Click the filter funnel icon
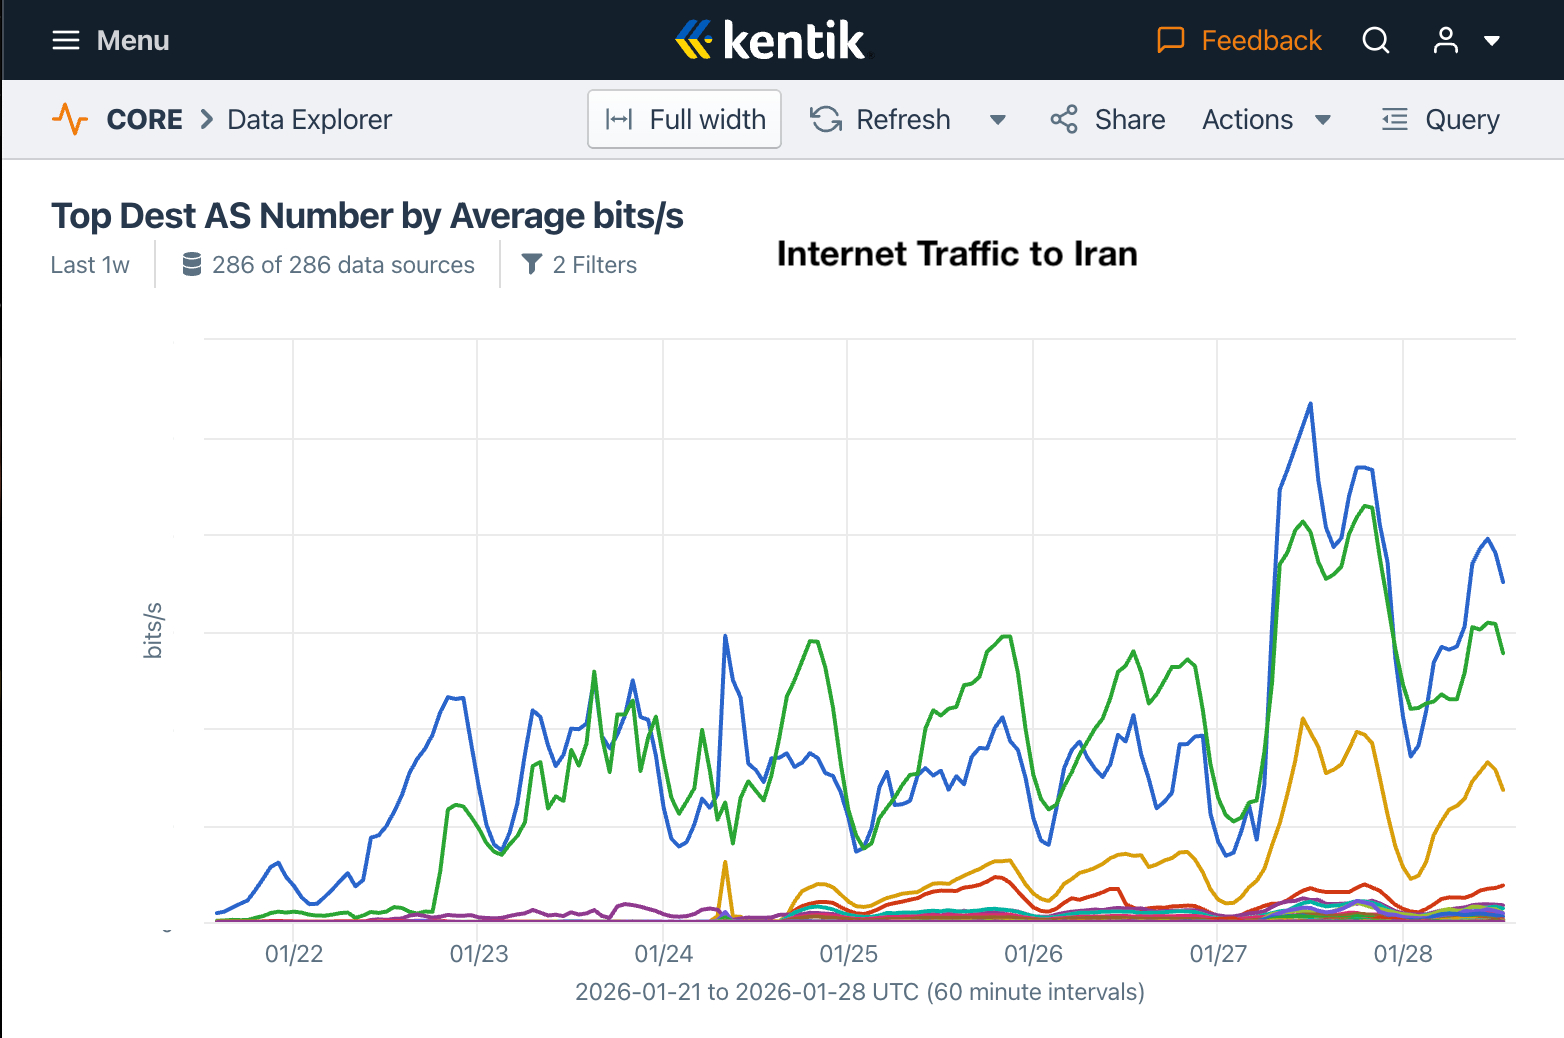 point(532,265)
